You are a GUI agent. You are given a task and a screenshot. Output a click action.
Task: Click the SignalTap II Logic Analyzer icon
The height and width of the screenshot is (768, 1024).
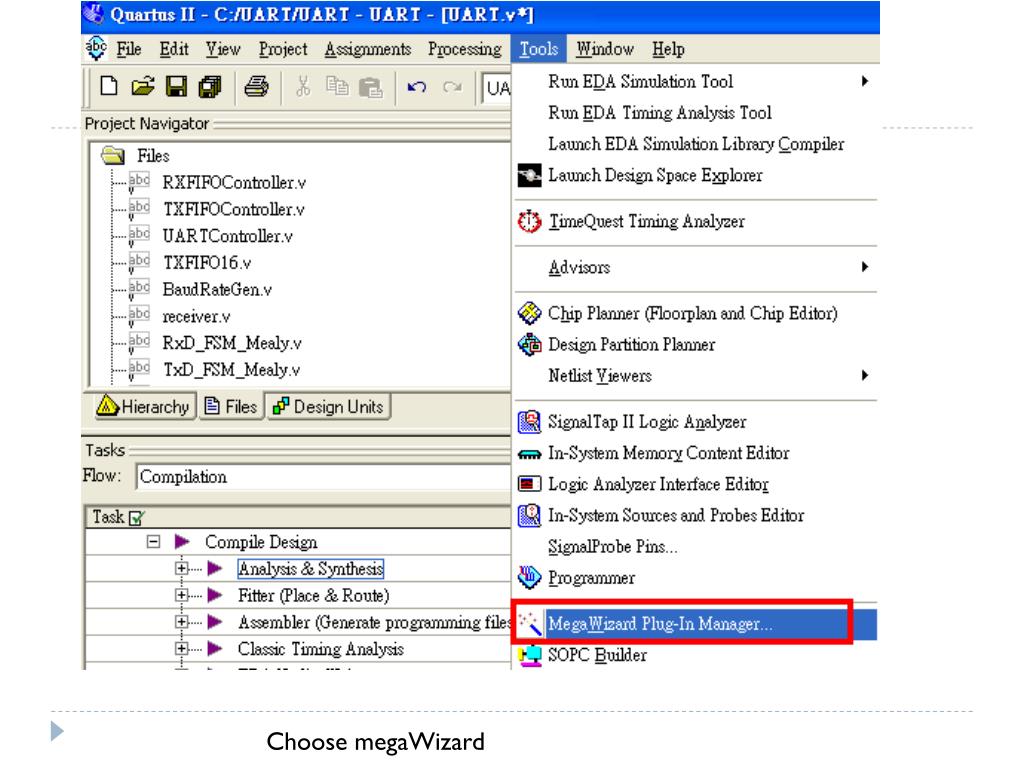coord(529,422)
